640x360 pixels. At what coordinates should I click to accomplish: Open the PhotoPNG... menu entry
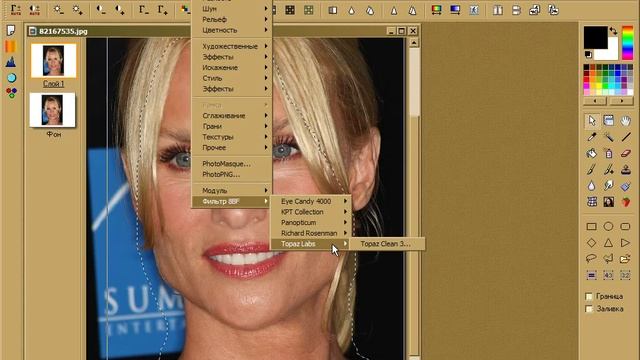(232, 174)
